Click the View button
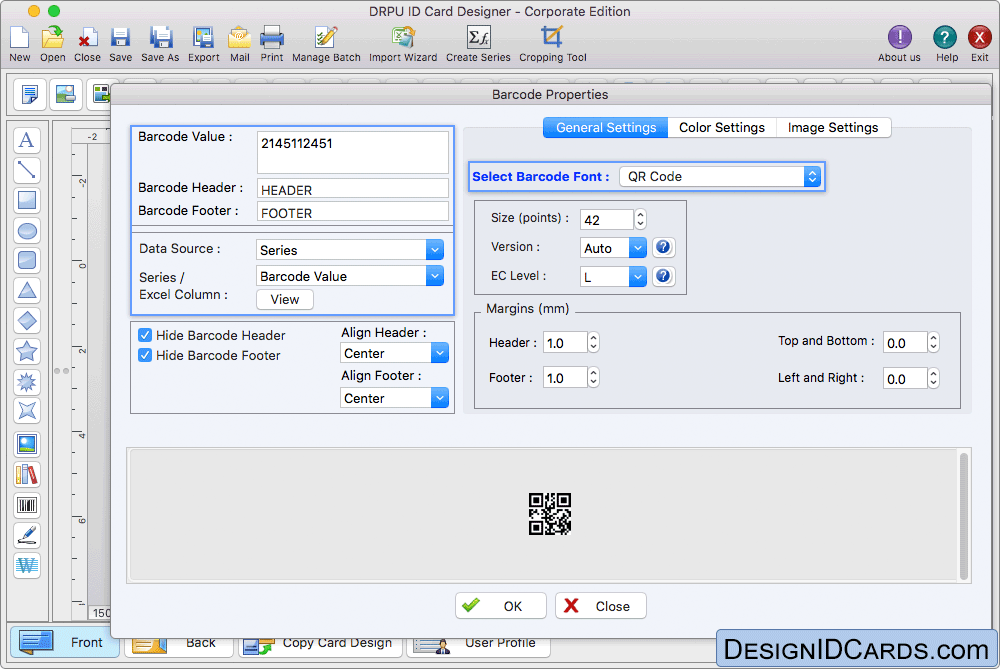1000x669 pixels. tap(285, 299)
